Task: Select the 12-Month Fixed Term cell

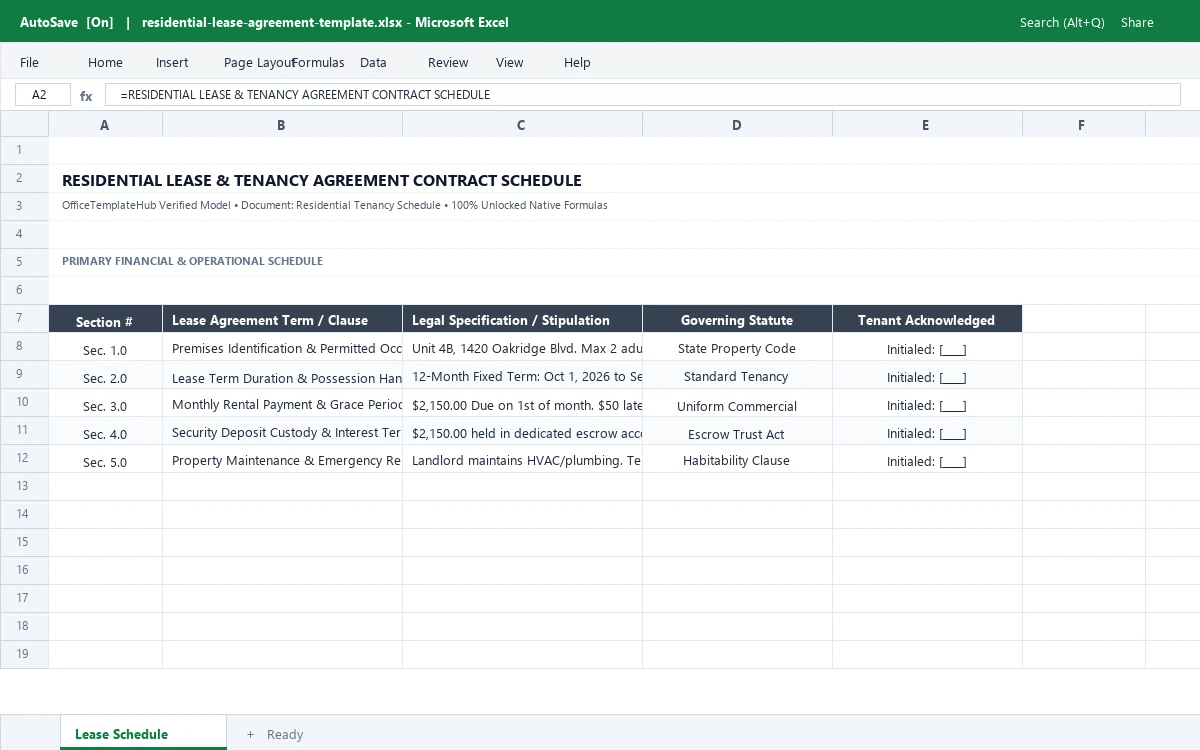Action: [x=522, y=375]
